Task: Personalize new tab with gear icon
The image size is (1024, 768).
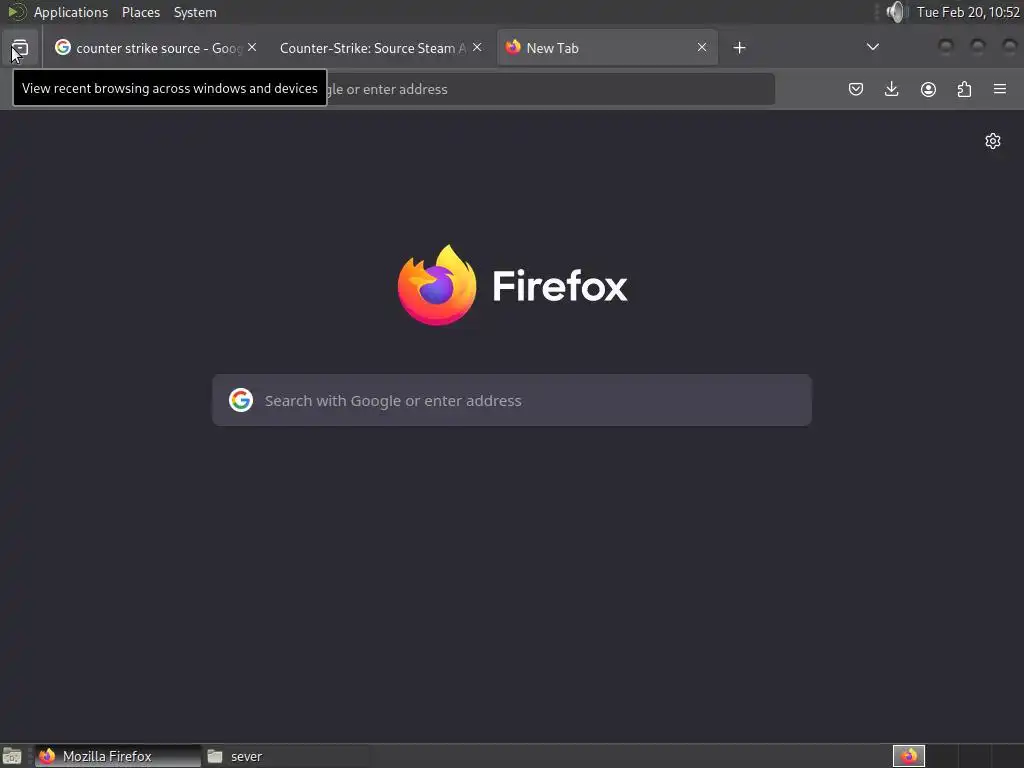Action: pyautogui.click(x=993, y=141)
